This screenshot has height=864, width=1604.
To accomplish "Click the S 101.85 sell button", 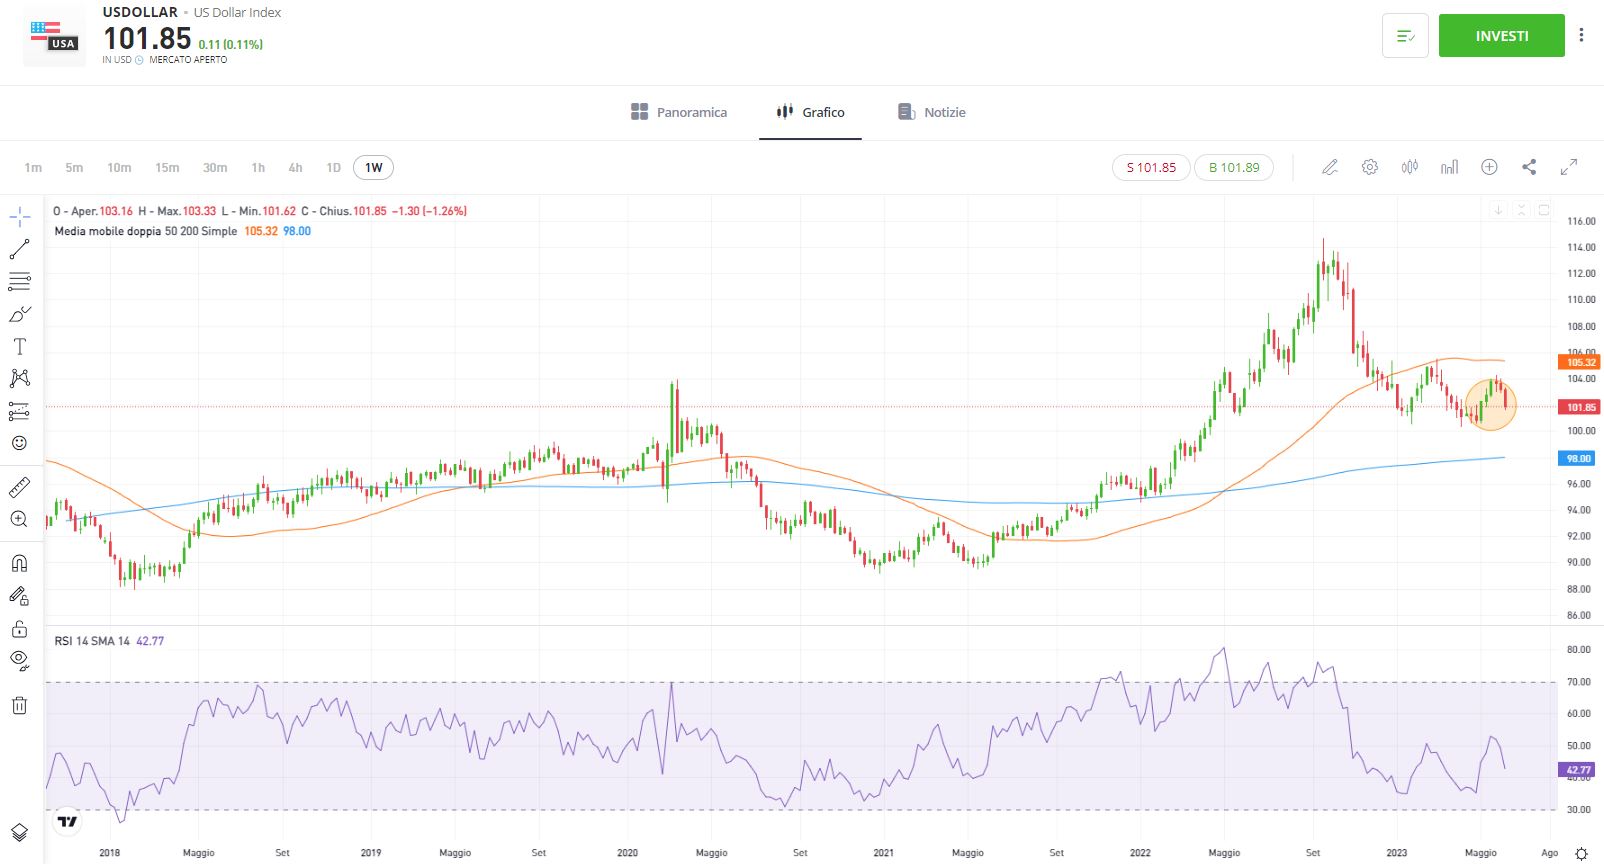I will [x=1151, y=168].
